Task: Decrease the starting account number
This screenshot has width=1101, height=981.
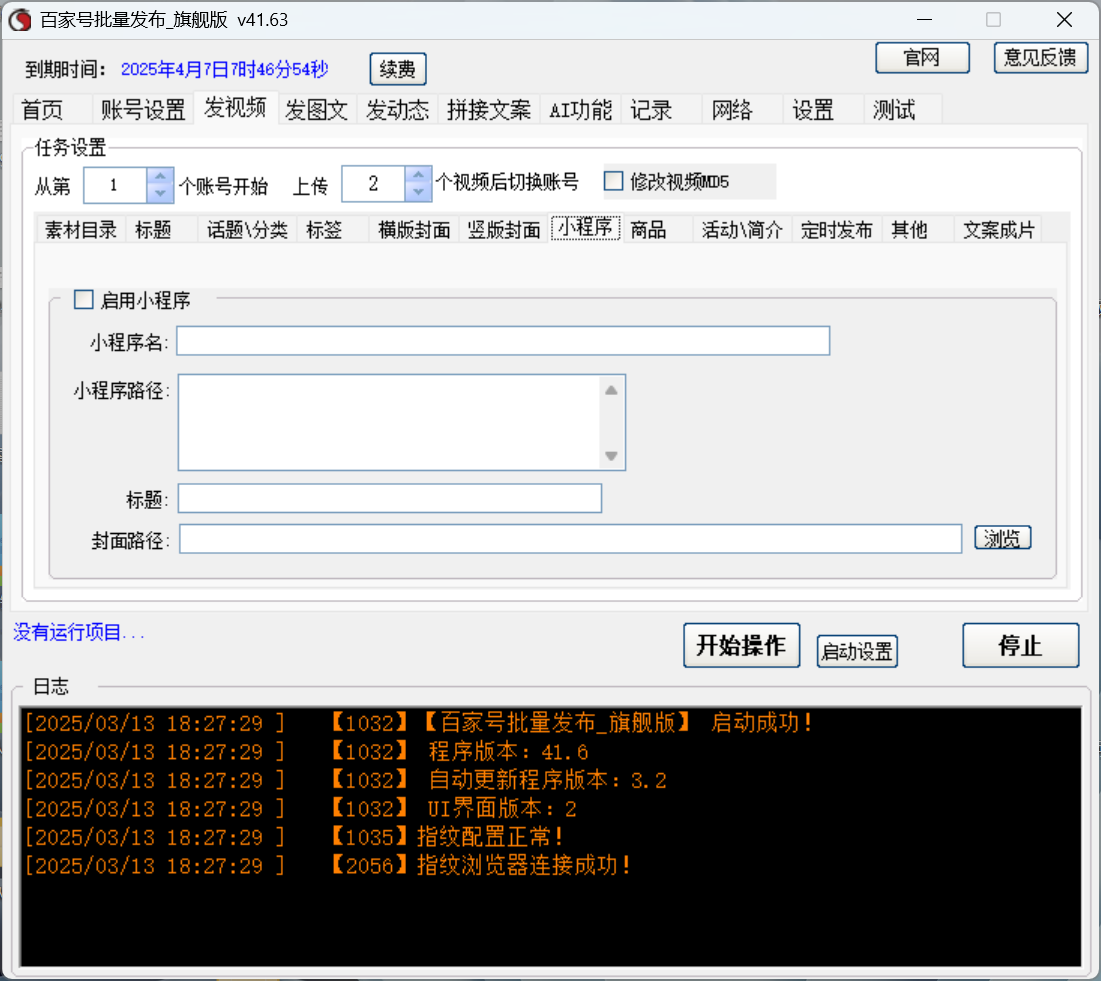Action: (160, 193)
